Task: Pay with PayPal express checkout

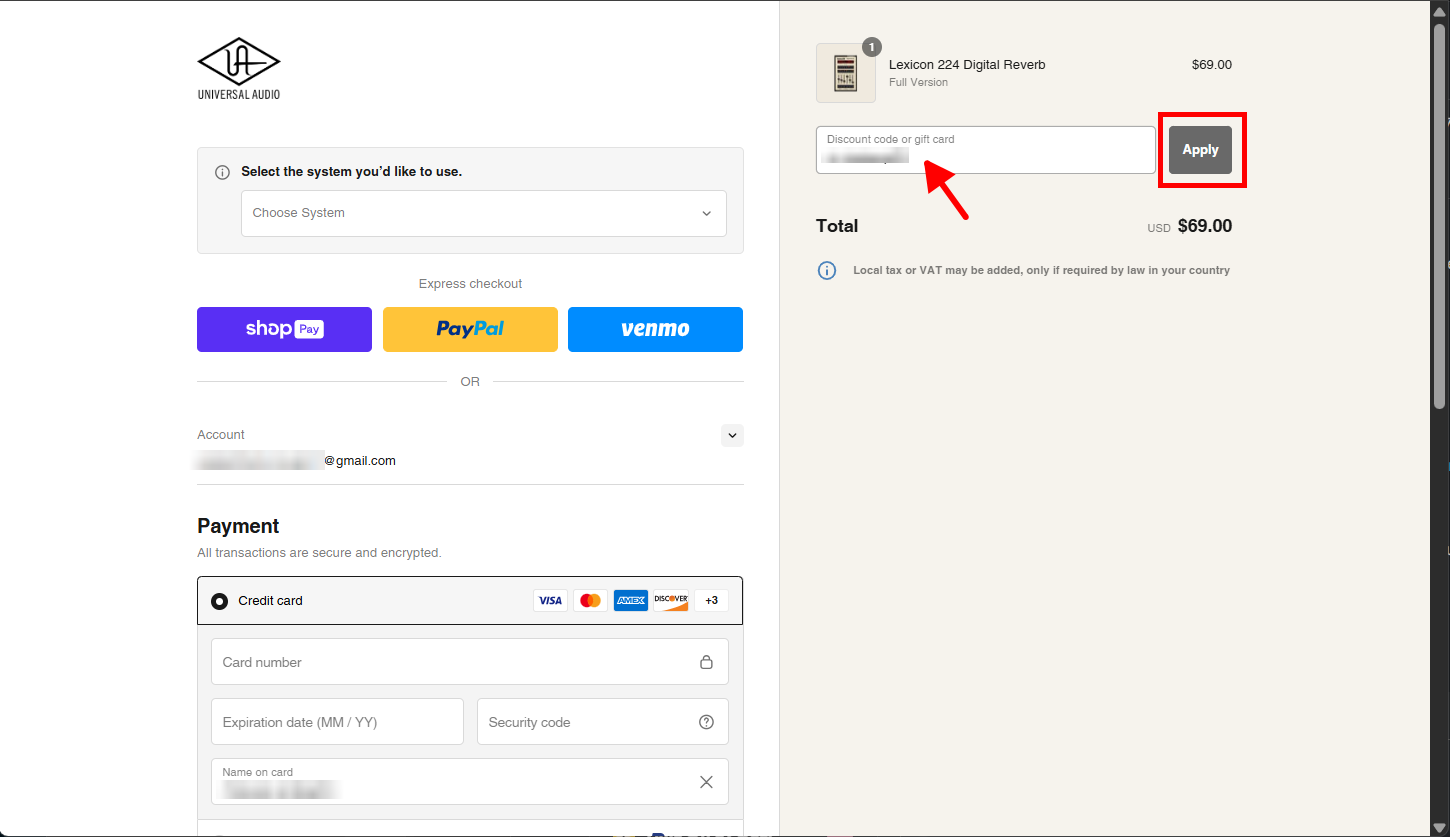Action: (x=470, y=329)
